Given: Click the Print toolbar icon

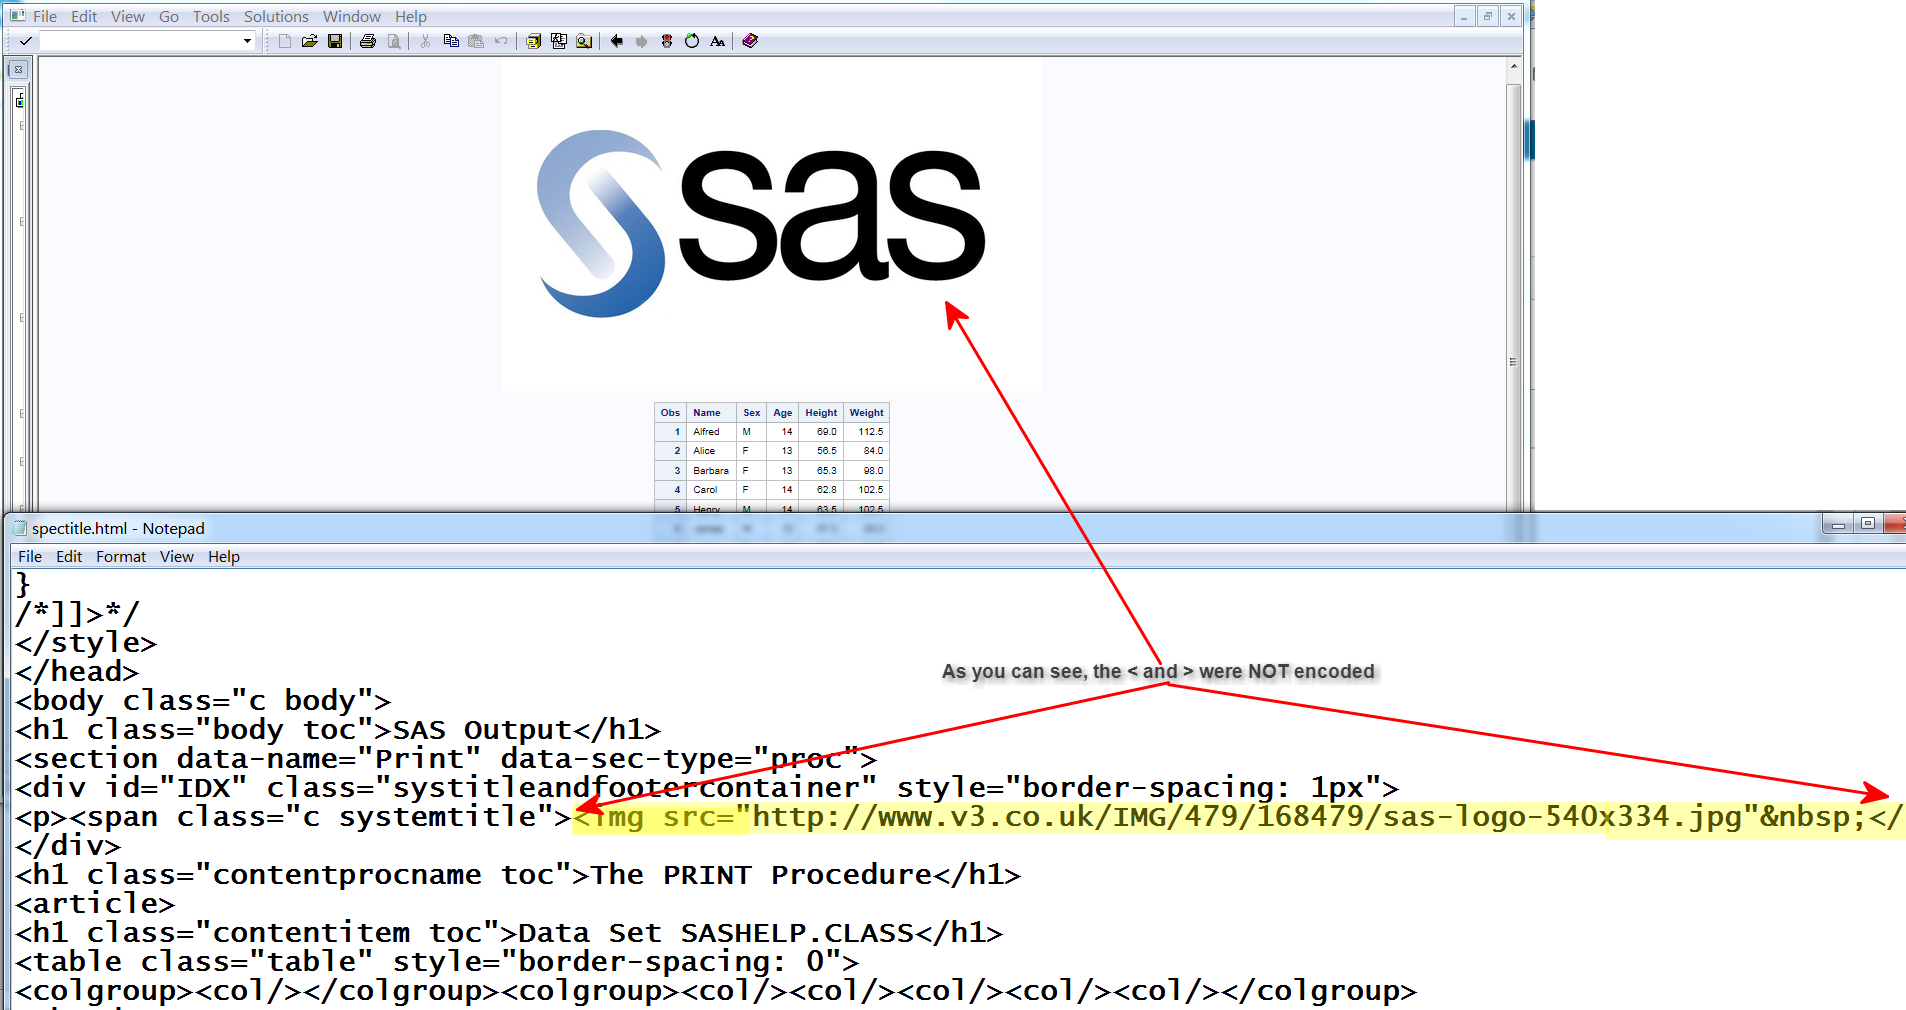Looking at the screenshot, I should click(367, 41).
